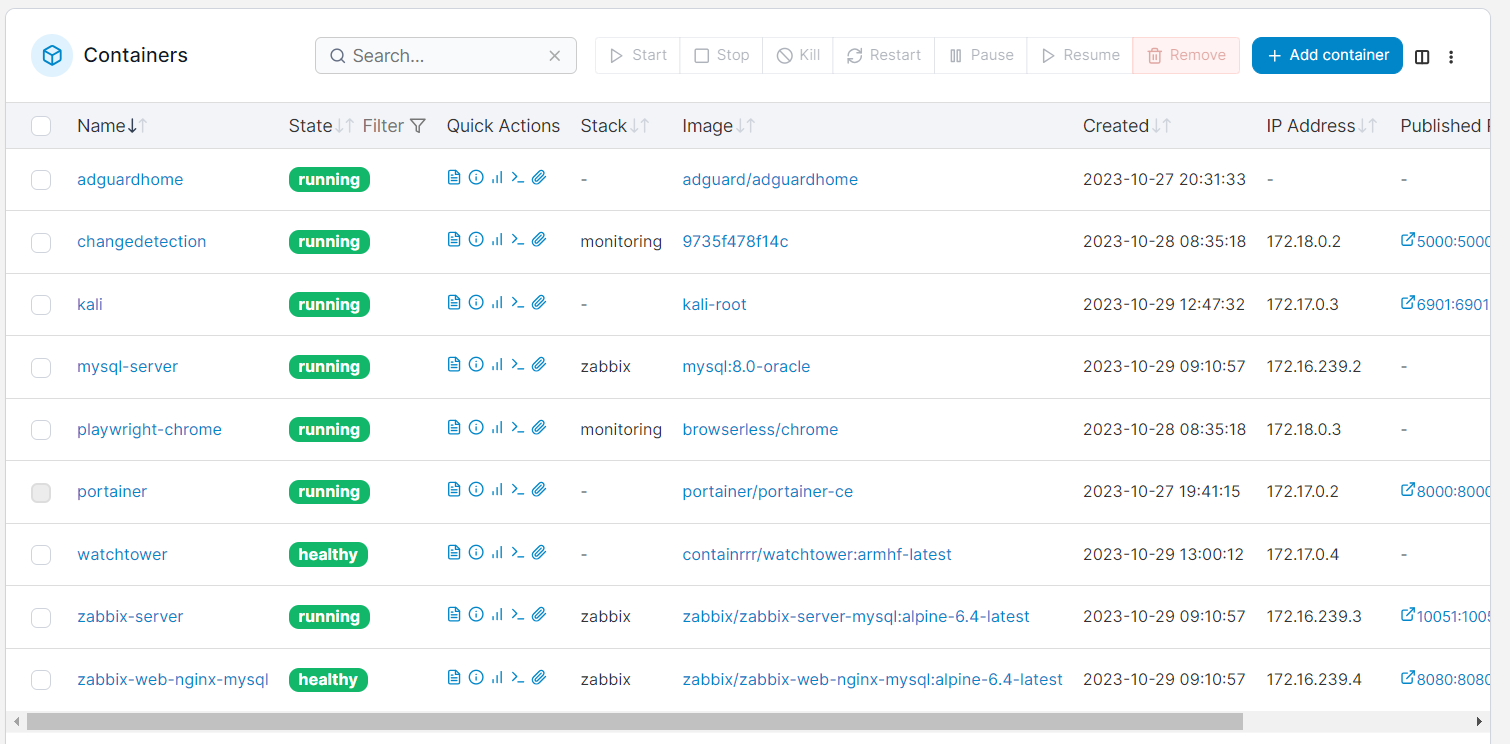1510x744 pixels.
Task: Click the Stop toolbar button
Action: pos(721,55)
